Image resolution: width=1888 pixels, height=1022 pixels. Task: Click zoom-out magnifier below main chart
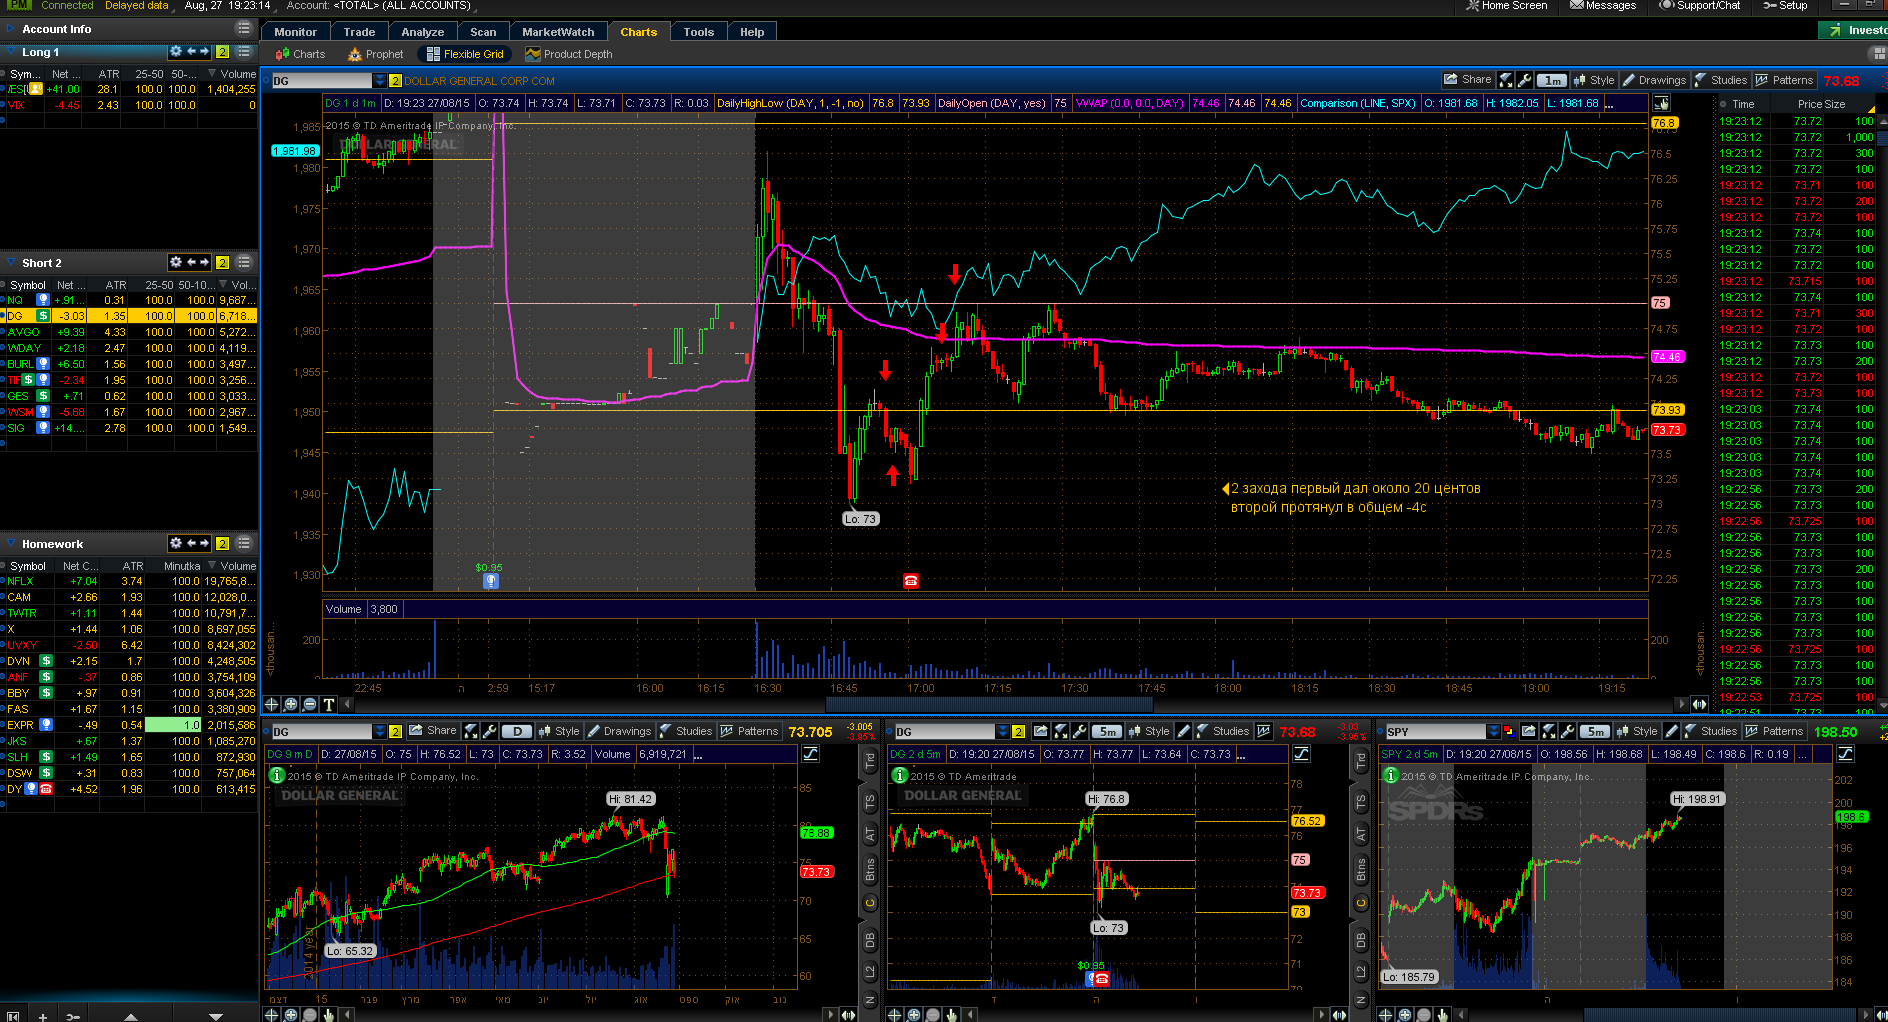(310, 704)
